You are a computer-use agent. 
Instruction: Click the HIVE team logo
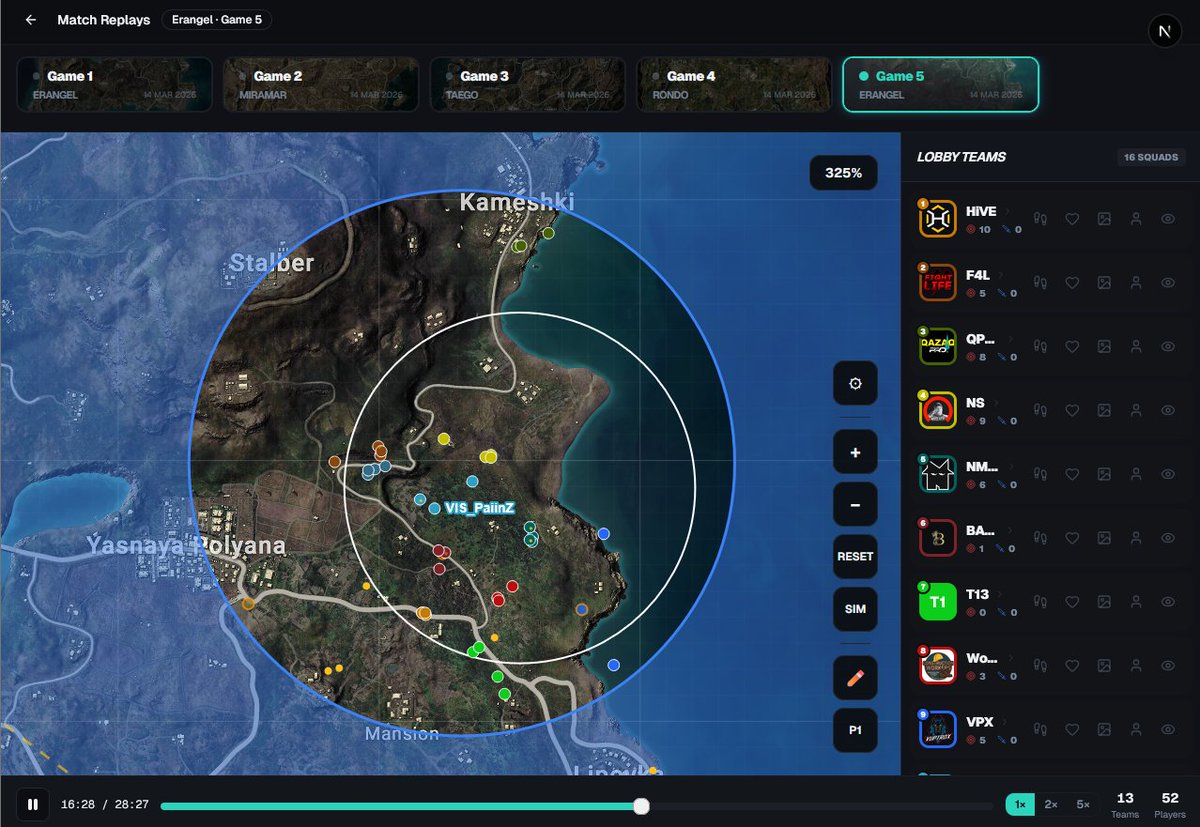(x=938, y=219)
